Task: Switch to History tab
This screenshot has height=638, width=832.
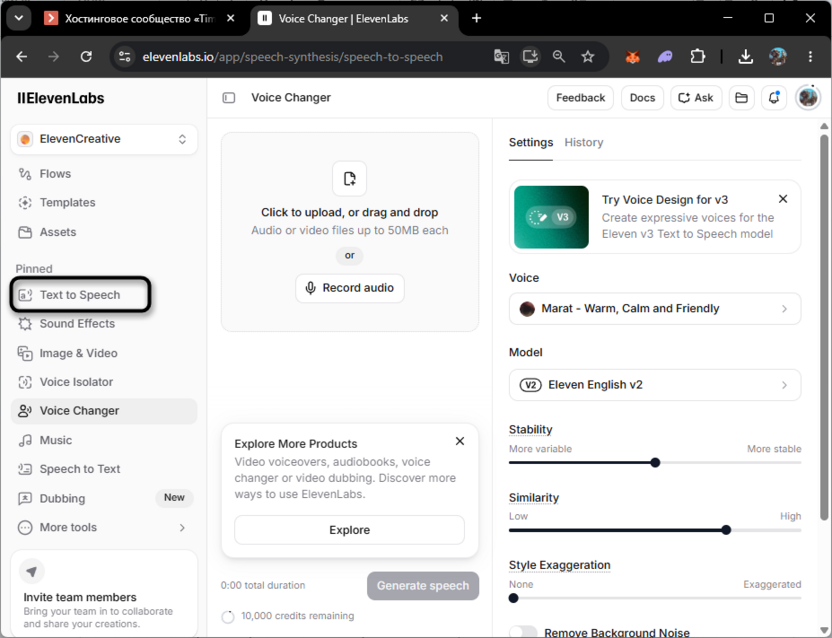Action: (584, 142)
